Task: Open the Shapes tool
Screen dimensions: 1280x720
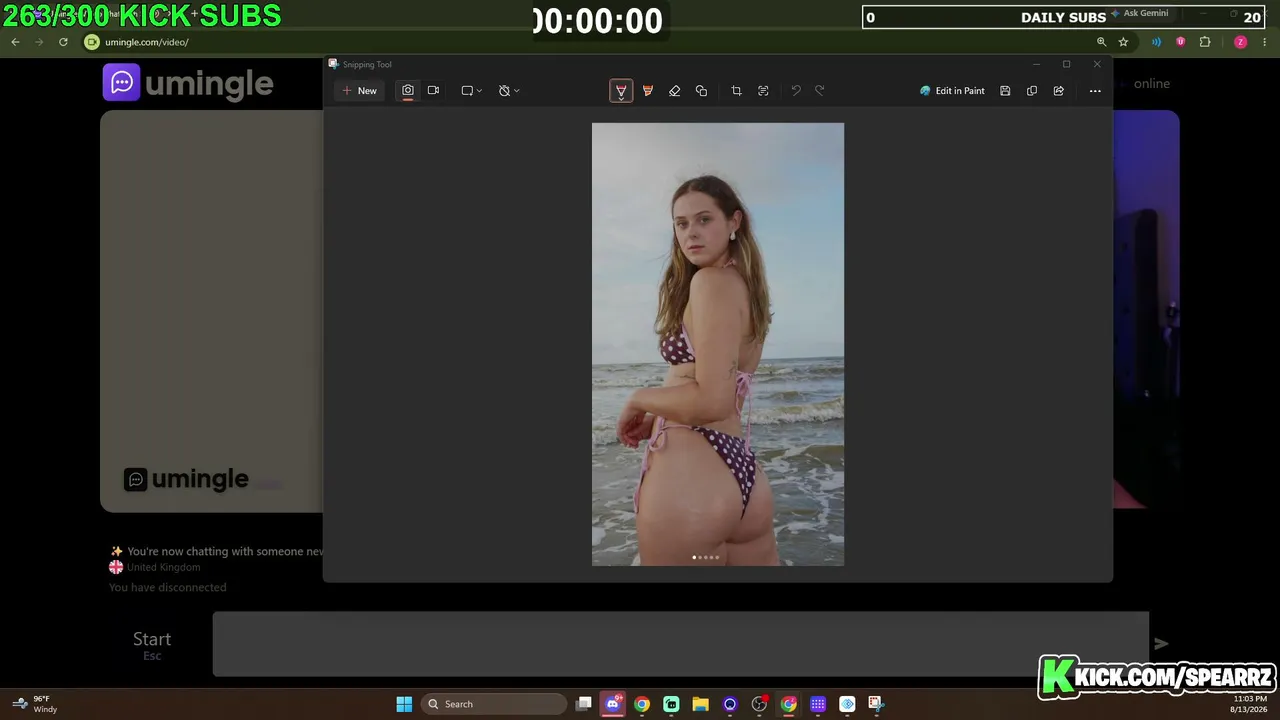Action: (x=701, y=91)
